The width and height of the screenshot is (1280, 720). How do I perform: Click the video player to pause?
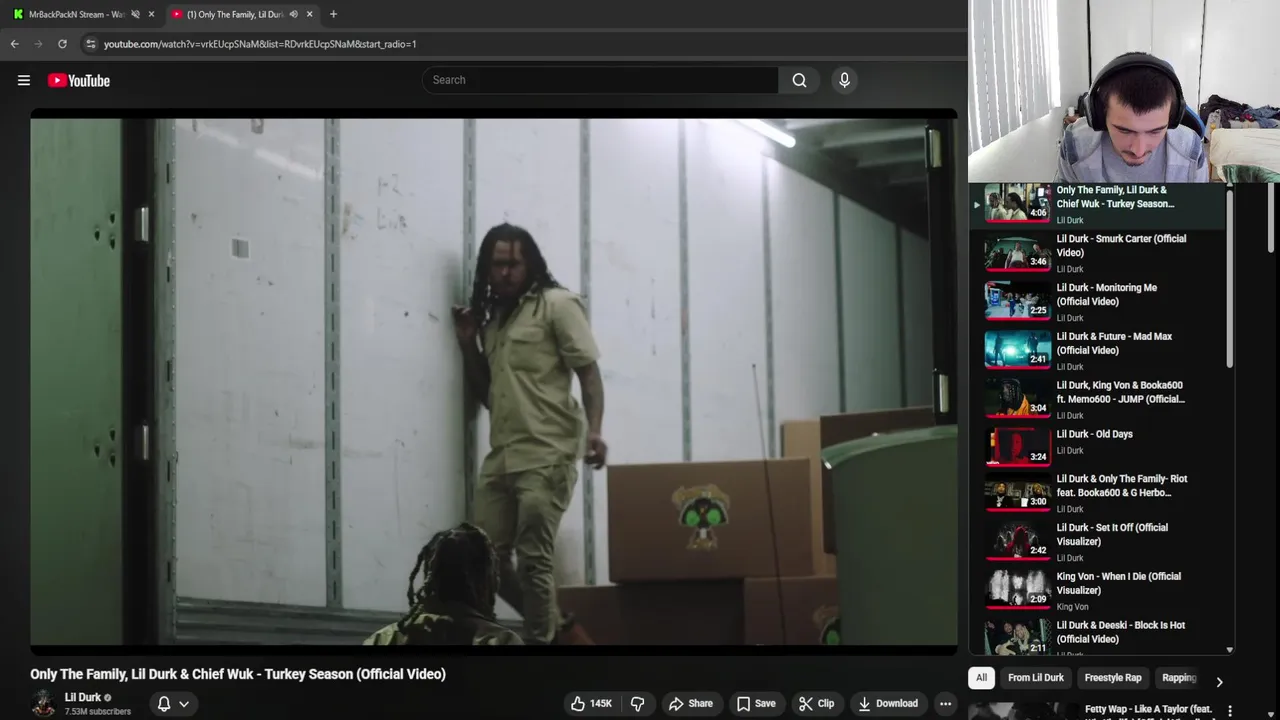pos(494,381)
